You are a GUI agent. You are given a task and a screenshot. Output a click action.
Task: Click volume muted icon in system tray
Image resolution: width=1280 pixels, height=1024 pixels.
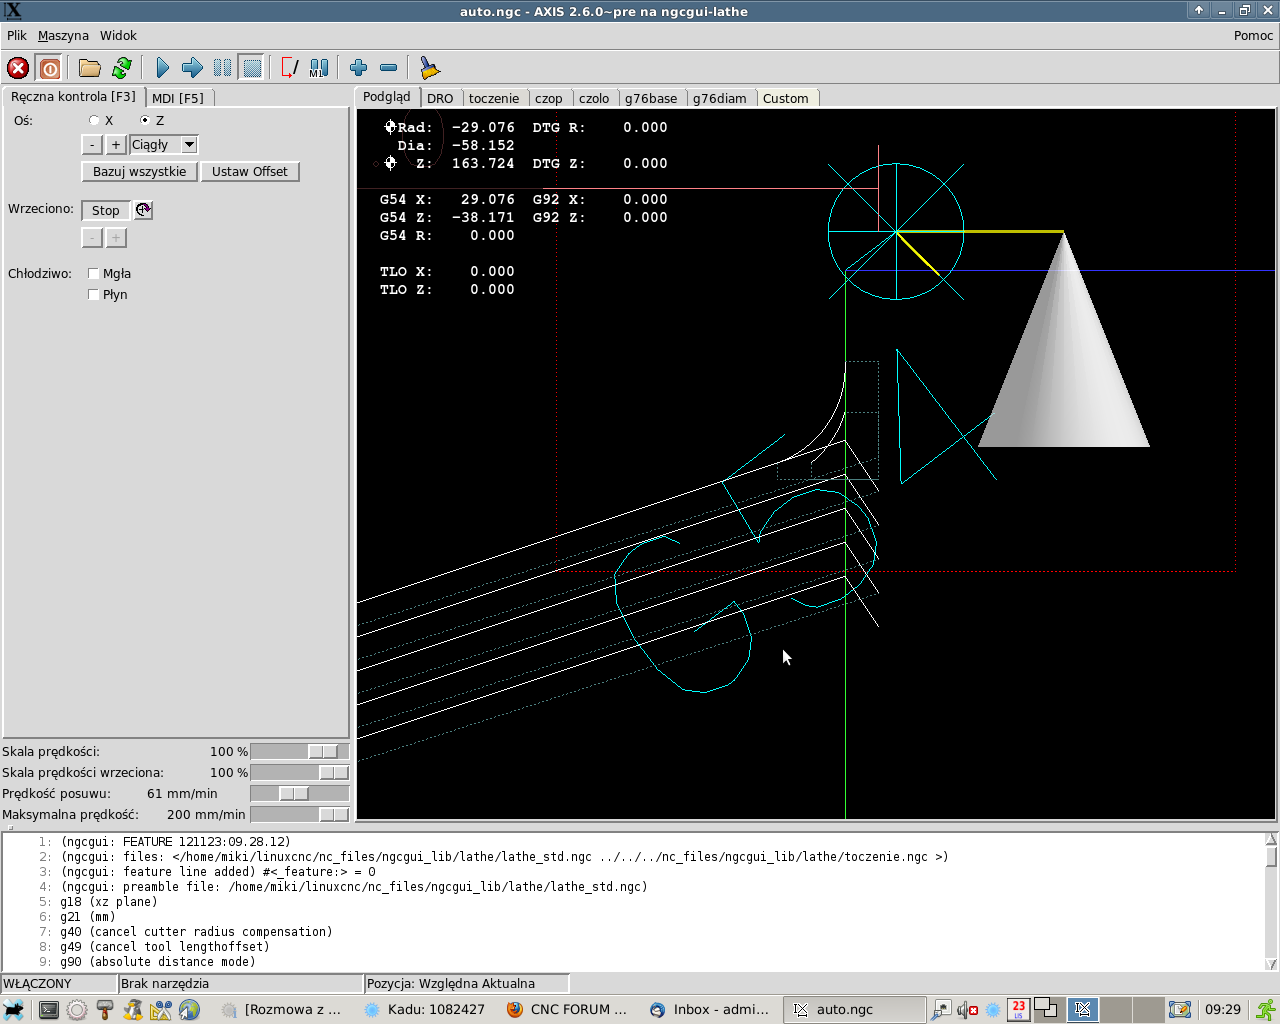tap(967, 1010)
